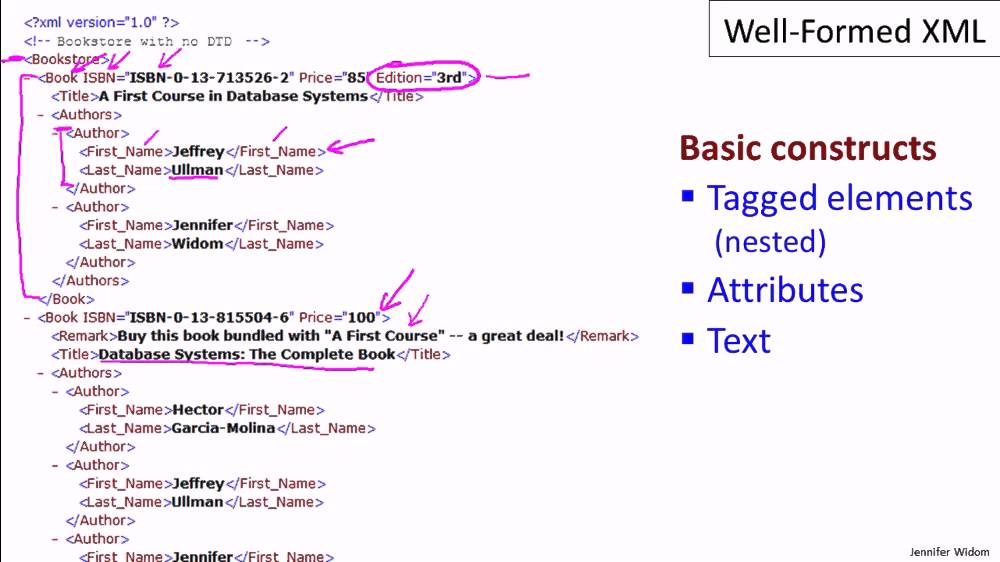This screenshot has height=562, width=1000.
Task: Click Jeffrey first name below Garcia-Molina's author block
Action: [198, 484]
